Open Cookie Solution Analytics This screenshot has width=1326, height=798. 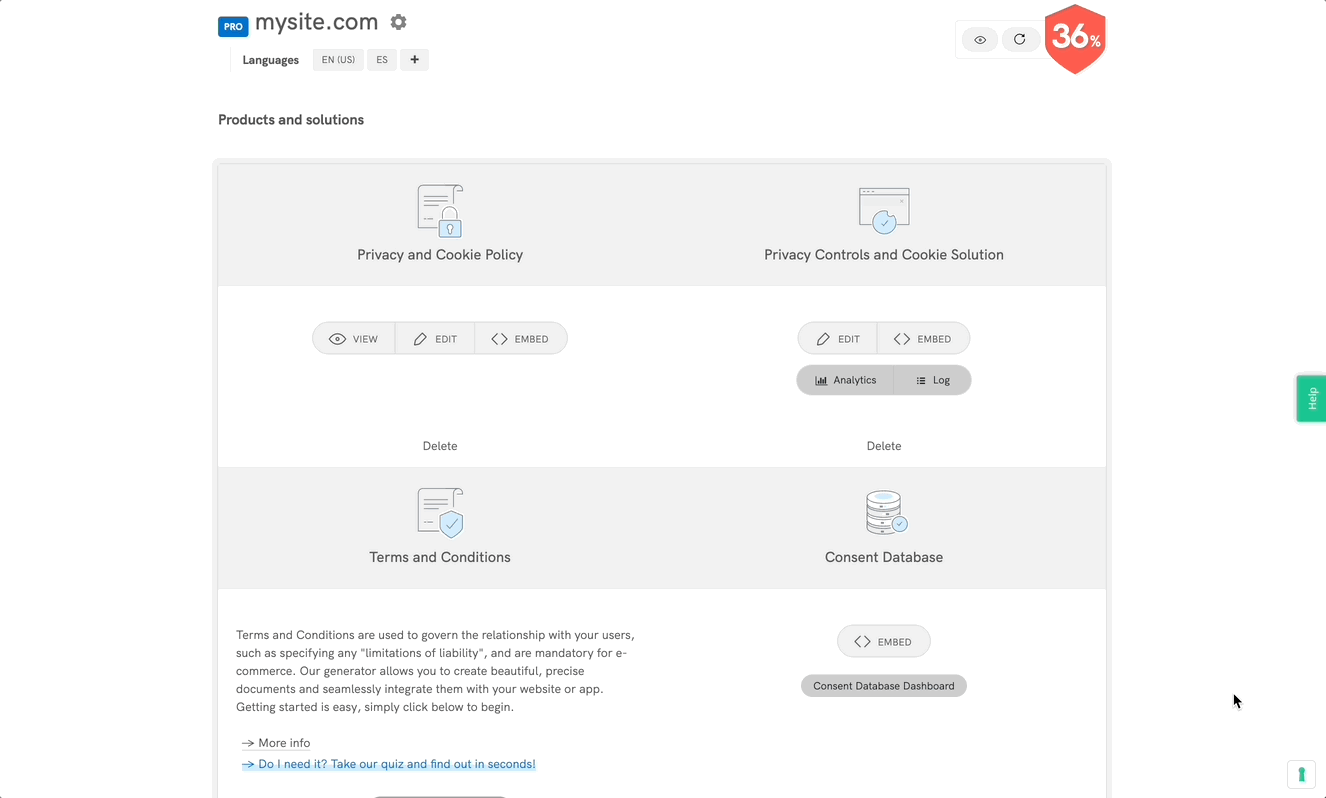click(846, 380)
